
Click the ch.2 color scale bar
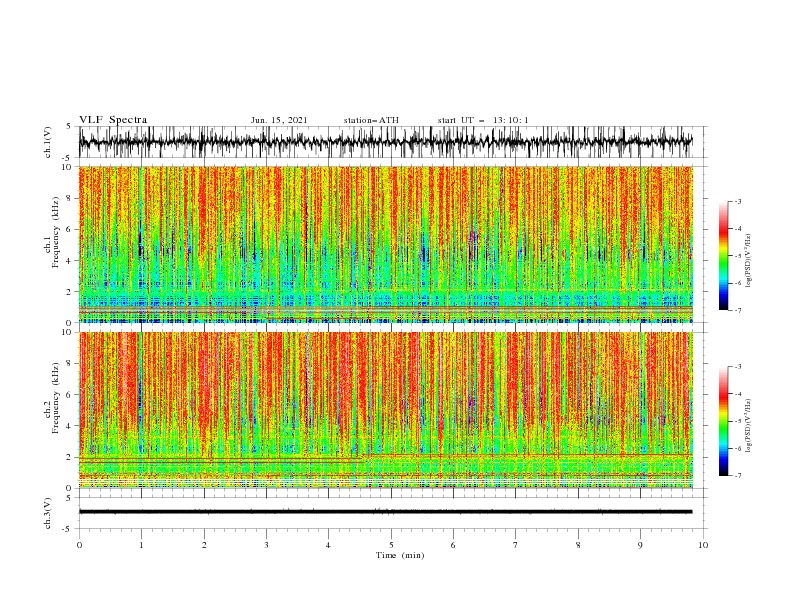pyautogui.click(x=723, y=421)
